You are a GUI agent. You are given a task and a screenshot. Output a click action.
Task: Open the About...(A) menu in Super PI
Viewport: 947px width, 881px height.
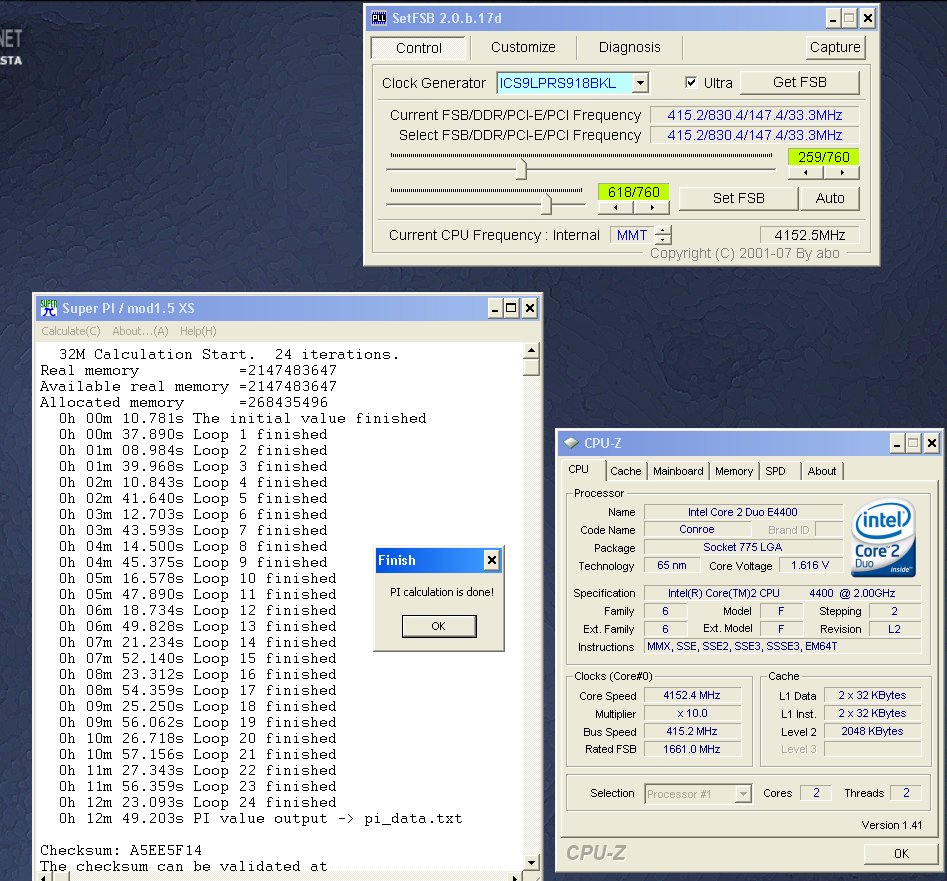click(x=140, y=331)
